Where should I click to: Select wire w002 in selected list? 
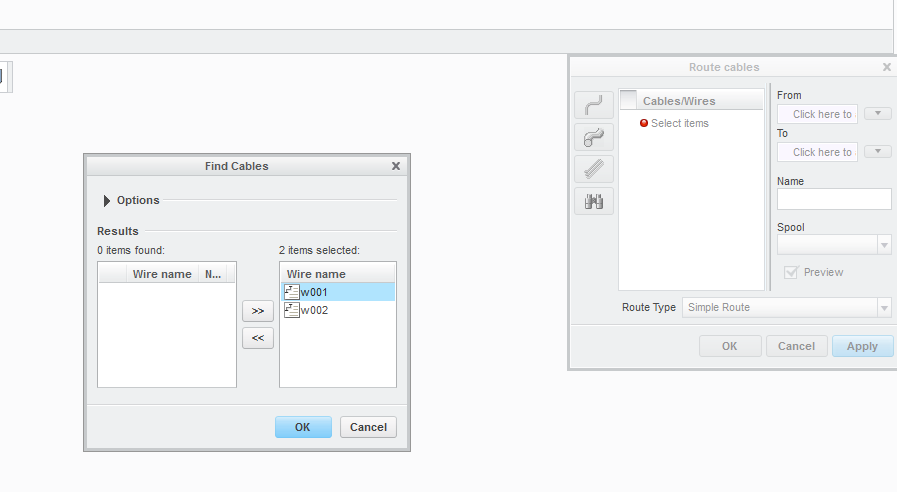(338, 310)
